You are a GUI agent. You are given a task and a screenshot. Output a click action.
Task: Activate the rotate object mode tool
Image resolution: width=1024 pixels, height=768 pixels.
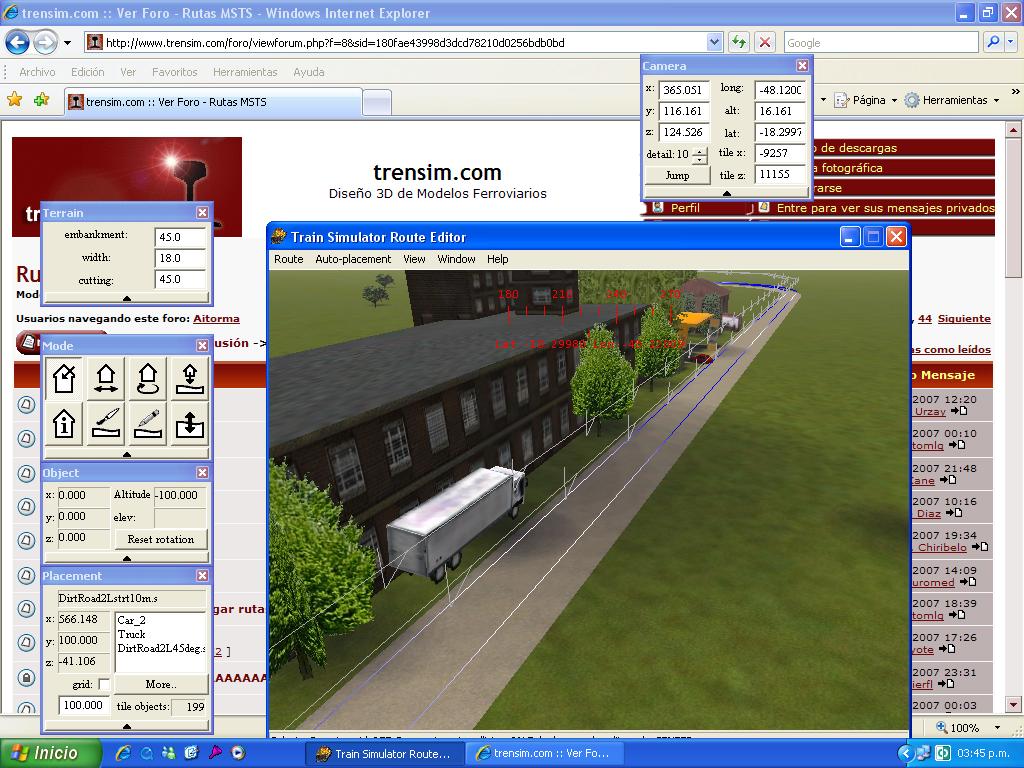tap(148, 378)
